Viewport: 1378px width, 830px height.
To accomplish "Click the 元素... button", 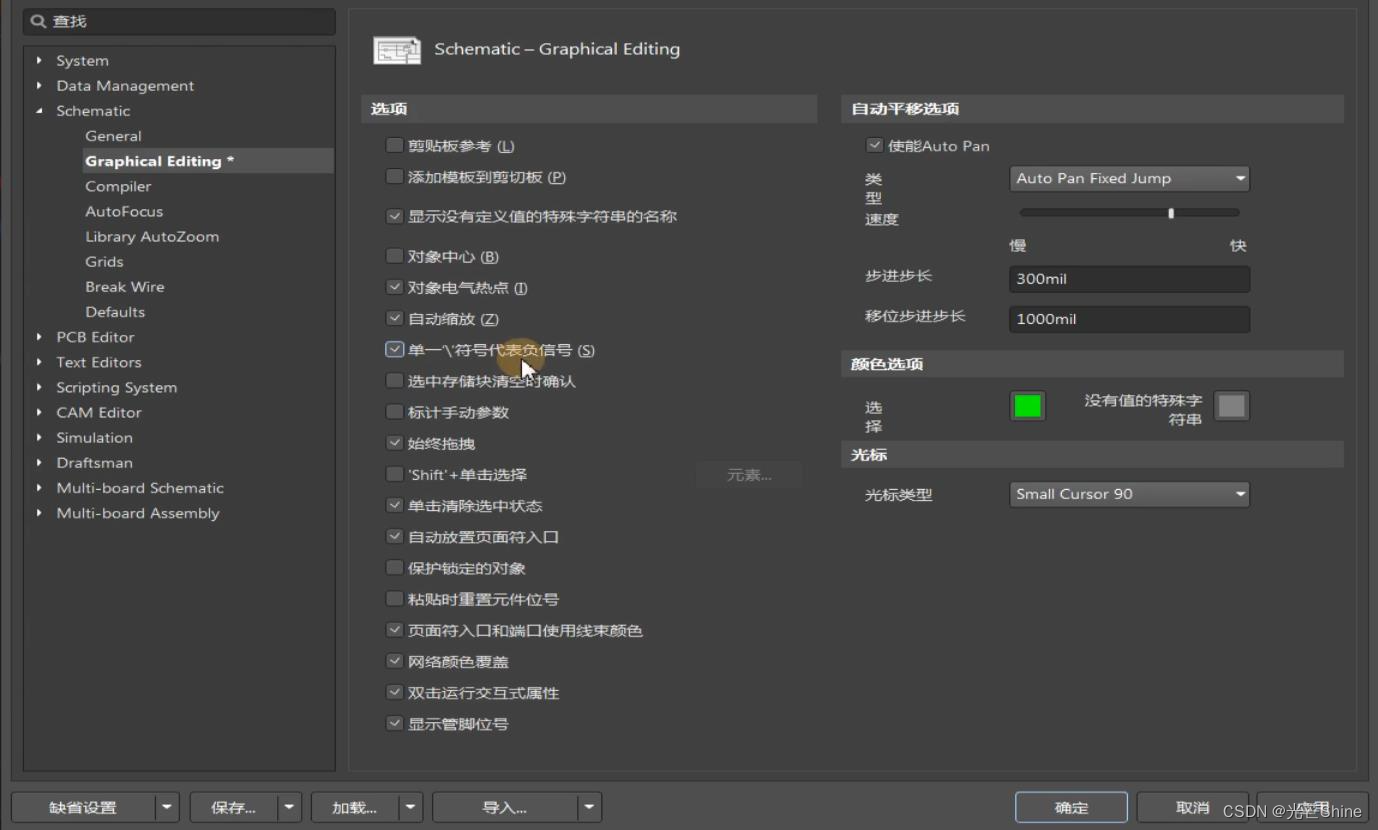I will coord(749,475).
